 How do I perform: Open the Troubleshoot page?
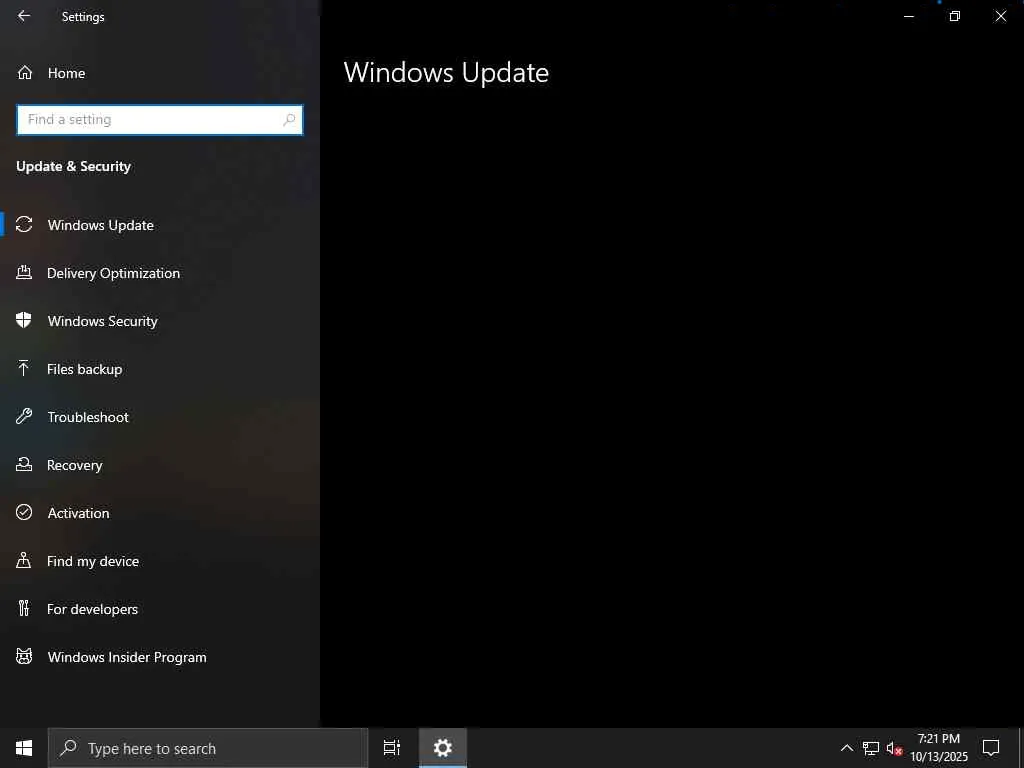[x=160, y=417]
